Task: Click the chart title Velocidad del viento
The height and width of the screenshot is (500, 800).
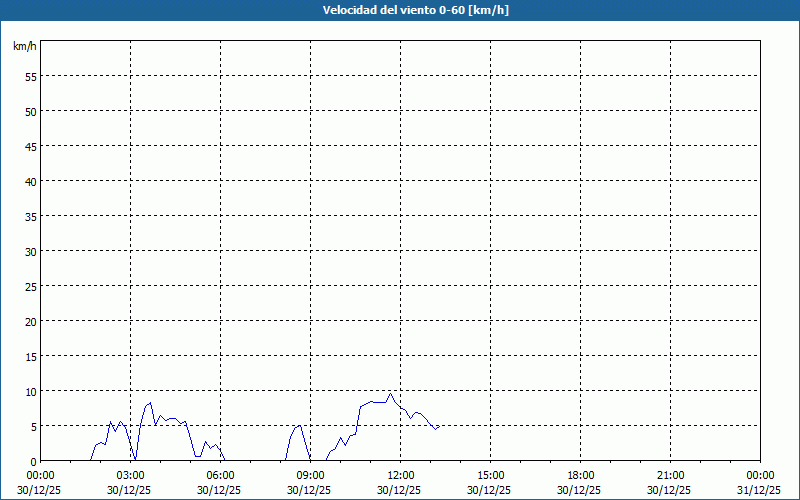Action: tap(400, 11)
